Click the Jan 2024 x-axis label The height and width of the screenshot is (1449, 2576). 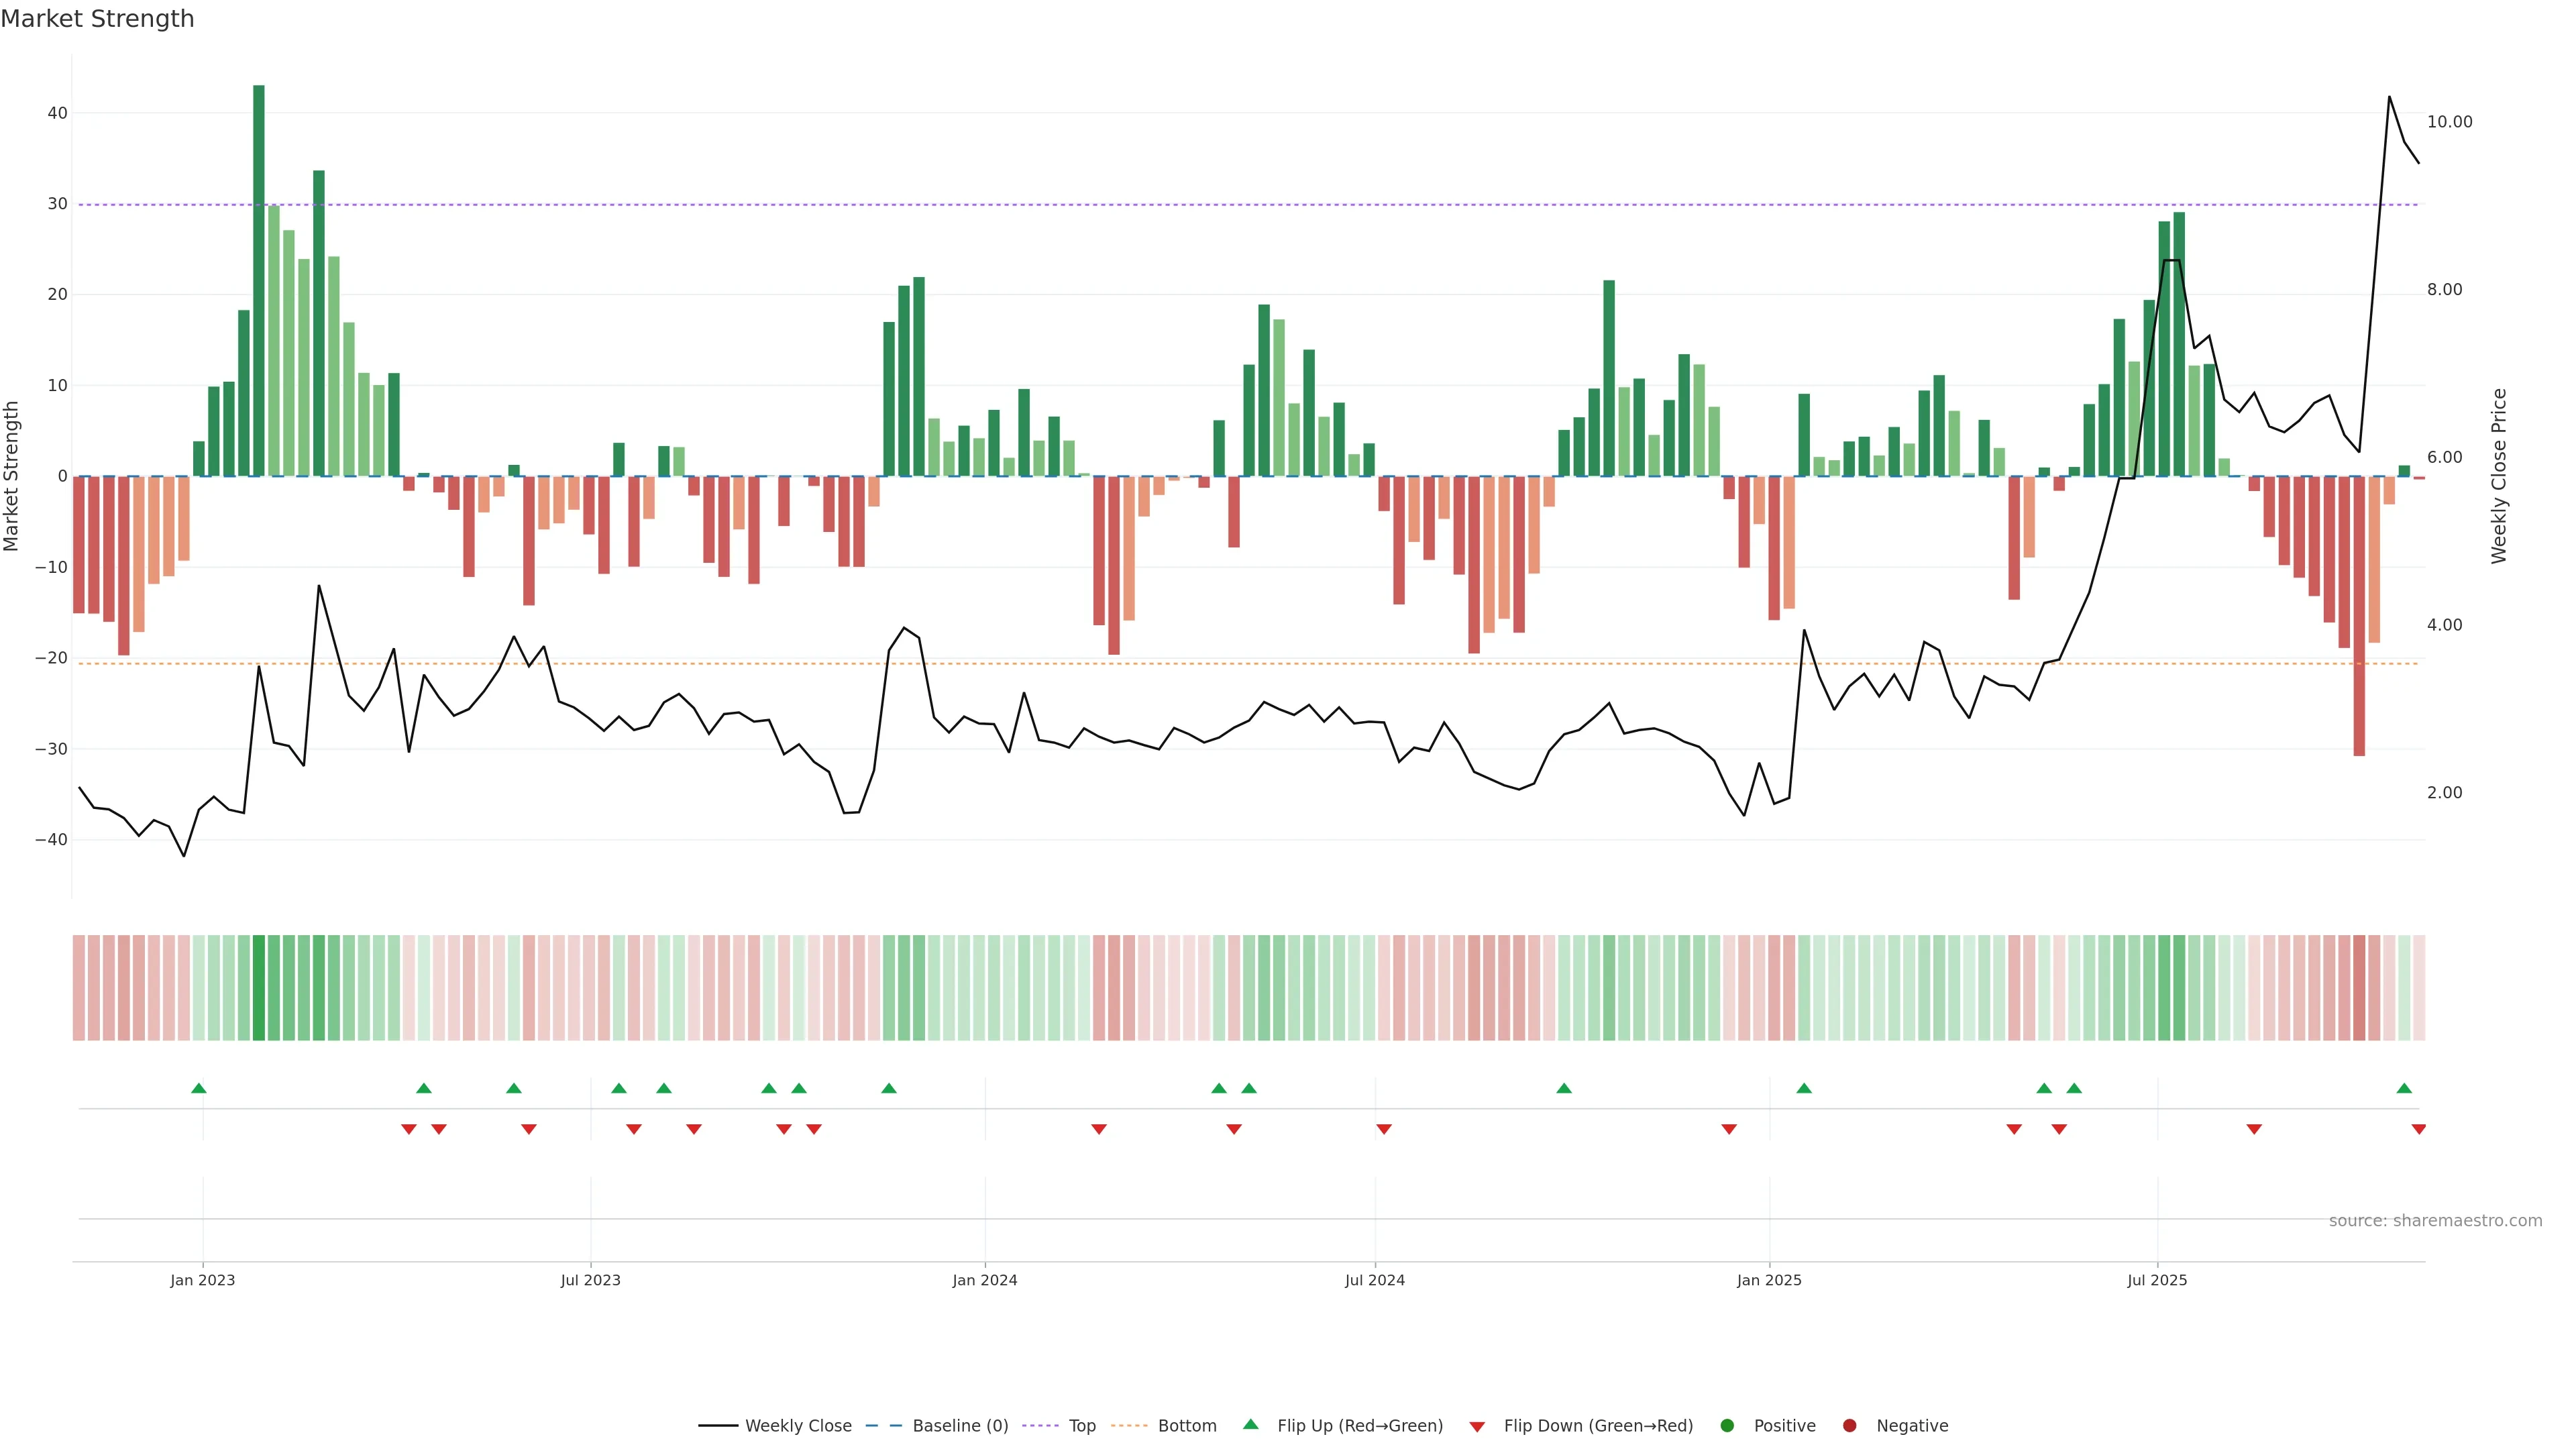tap(985, 1280)
